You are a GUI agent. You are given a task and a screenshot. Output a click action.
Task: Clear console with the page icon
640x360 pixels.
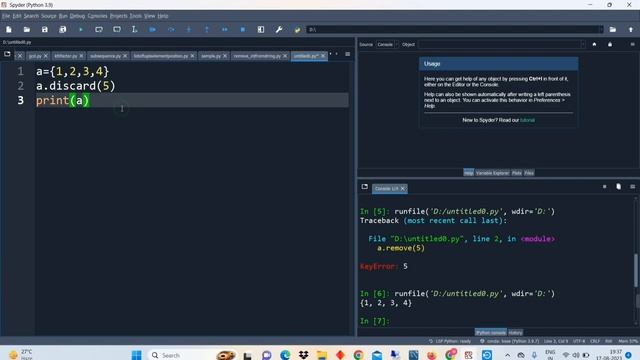click(618, 187)
